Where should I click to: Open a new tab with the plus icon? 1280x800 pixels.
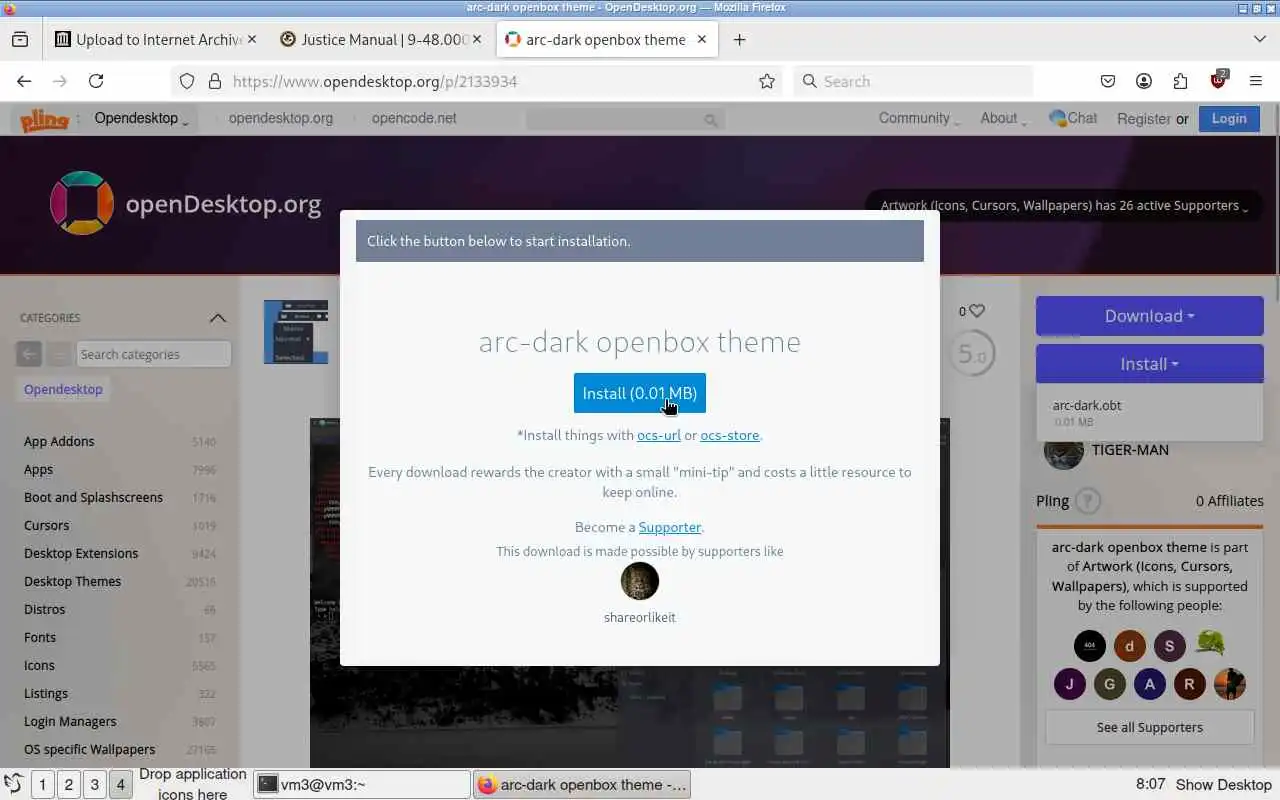739,39
